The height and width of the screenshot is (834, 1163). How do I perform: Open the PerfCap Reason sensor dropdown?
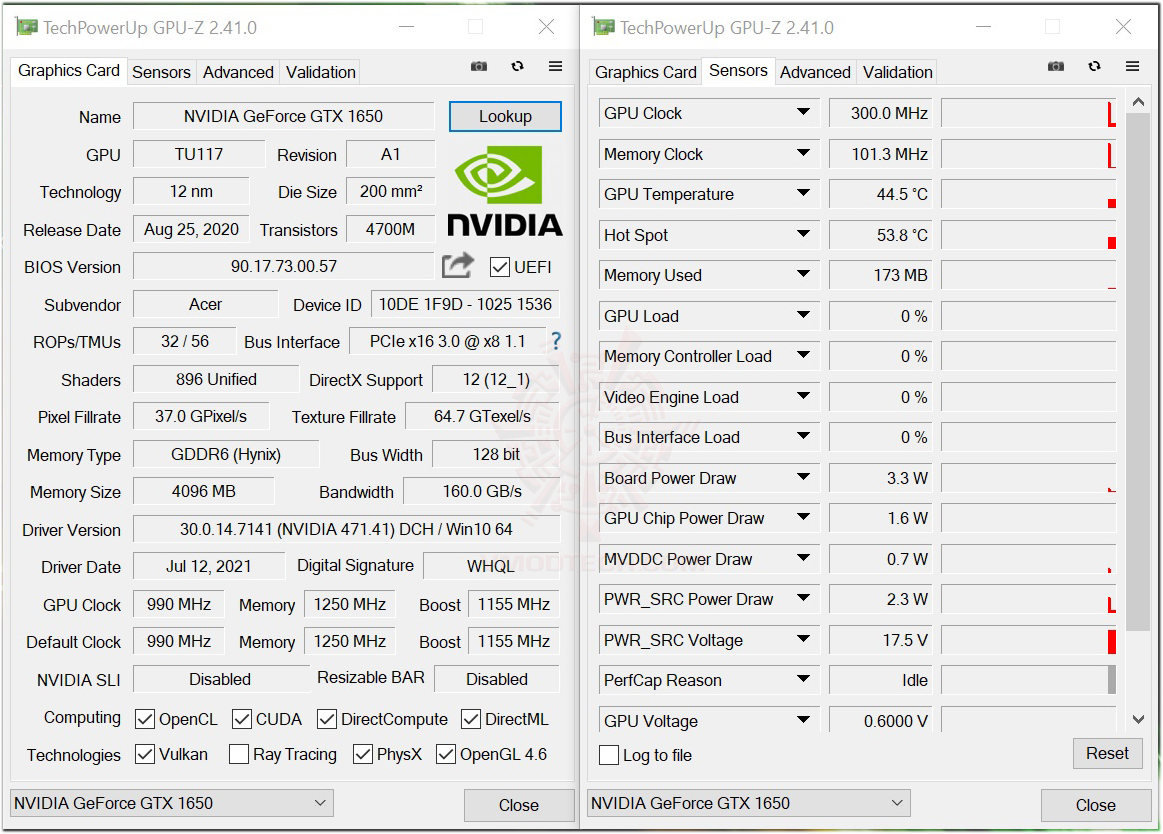[x=803, y=680]
